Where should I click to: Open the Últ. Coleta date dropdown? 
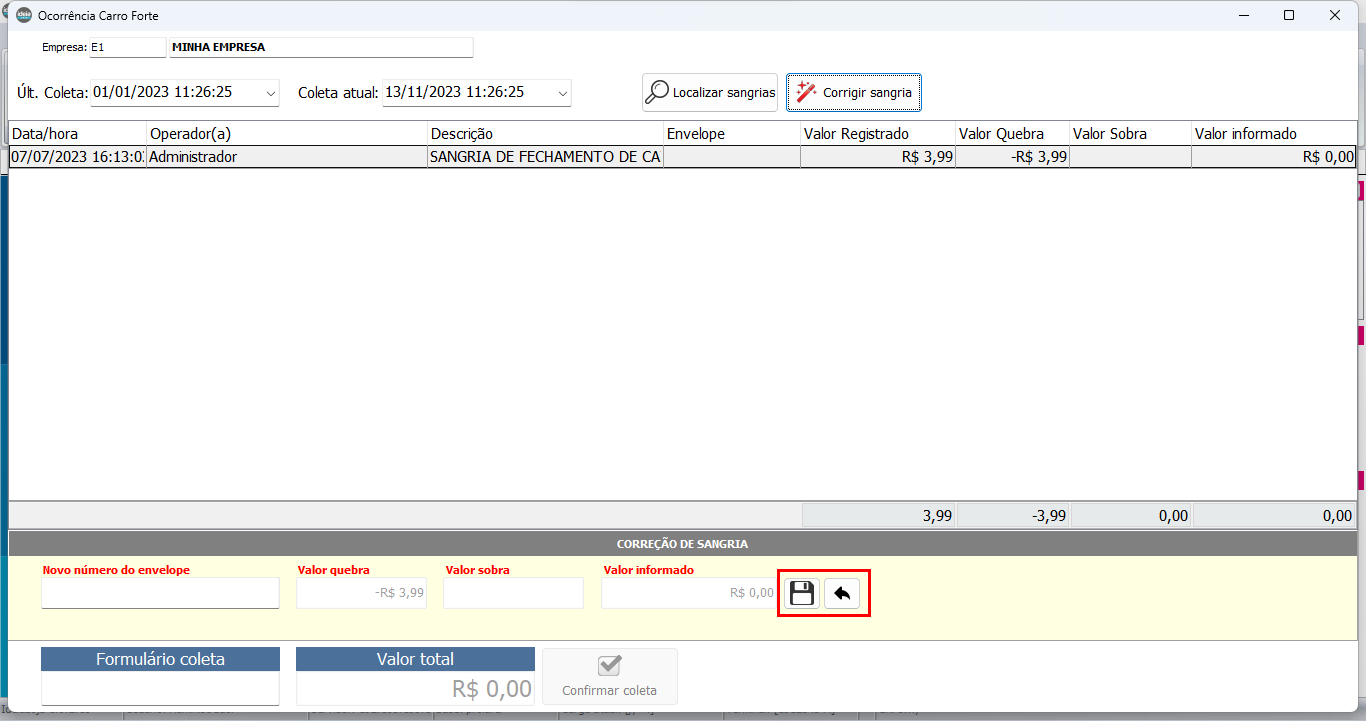coord(270,93)
